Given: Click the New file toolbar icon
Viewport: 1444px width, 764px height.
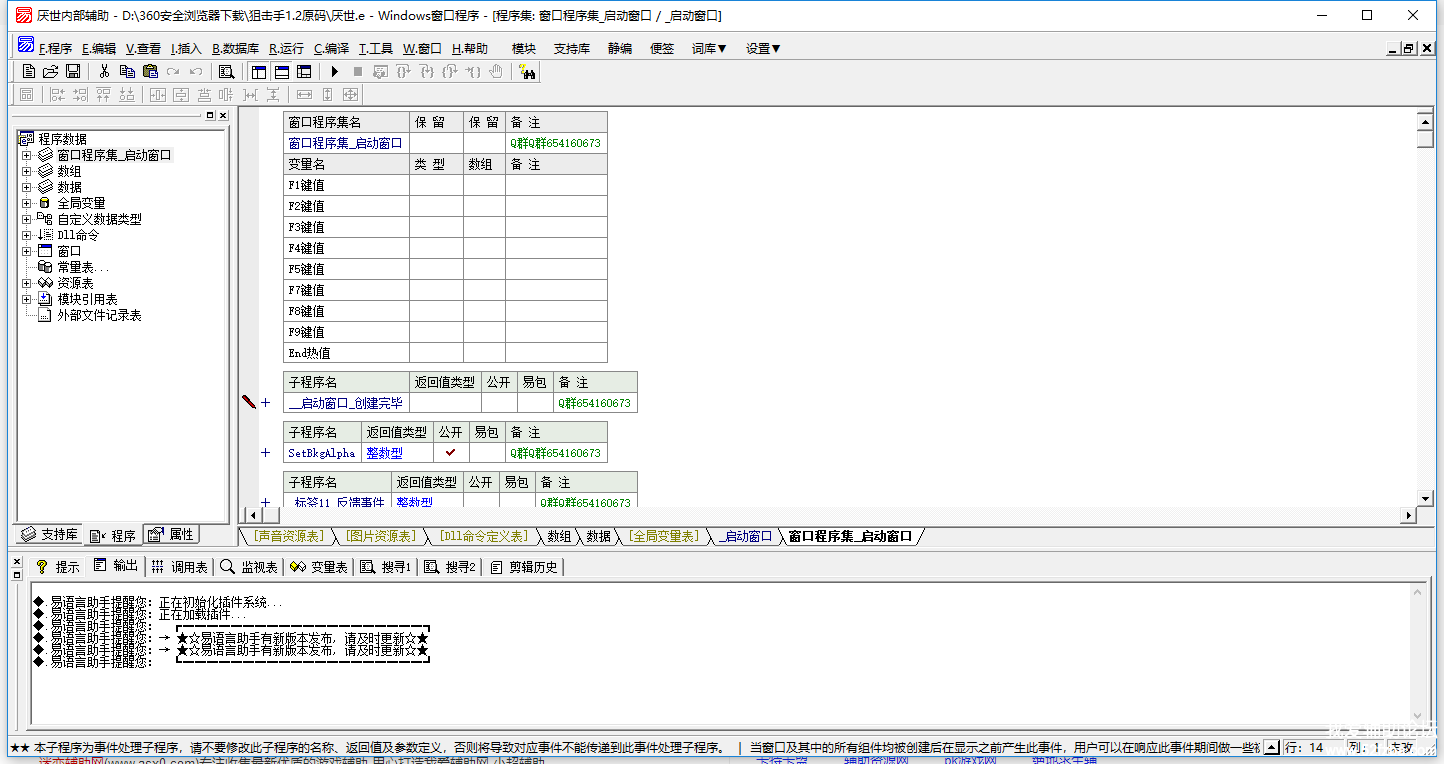Looking at the screenshot, I should point(29,71).
